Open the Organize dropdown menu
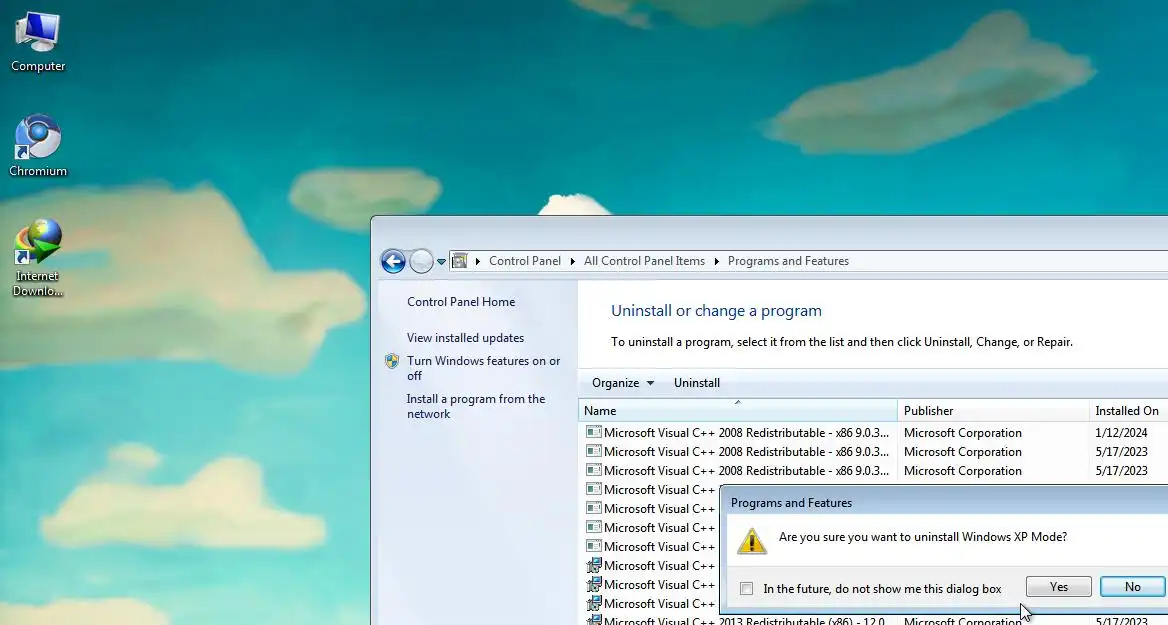Viewport: 1168px width, 625px height. pos(623,383)
